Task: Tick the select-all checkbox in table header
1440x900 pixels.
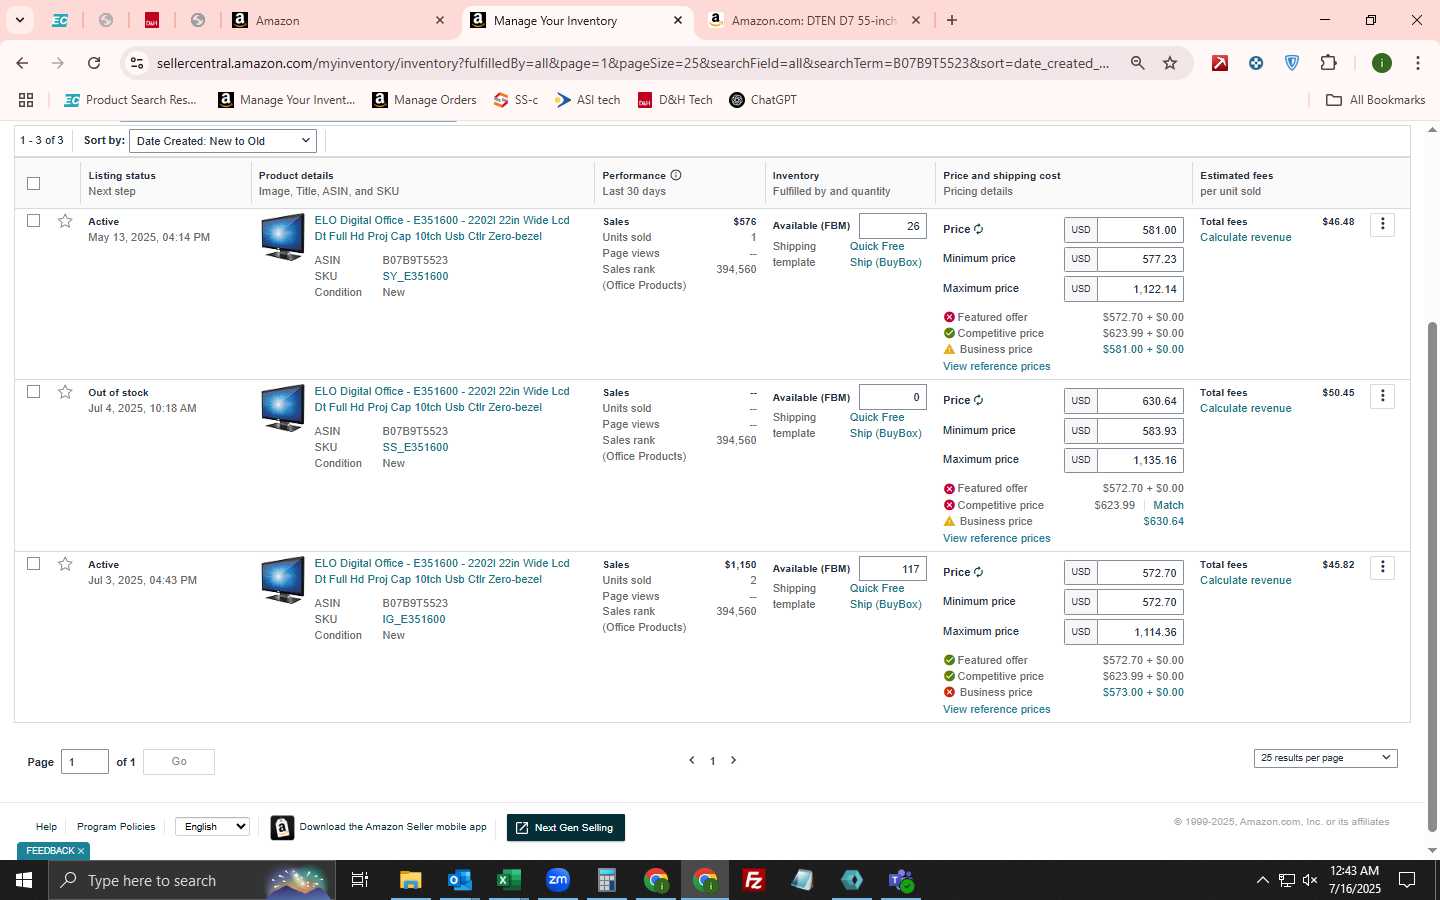Action: (33, 183)
